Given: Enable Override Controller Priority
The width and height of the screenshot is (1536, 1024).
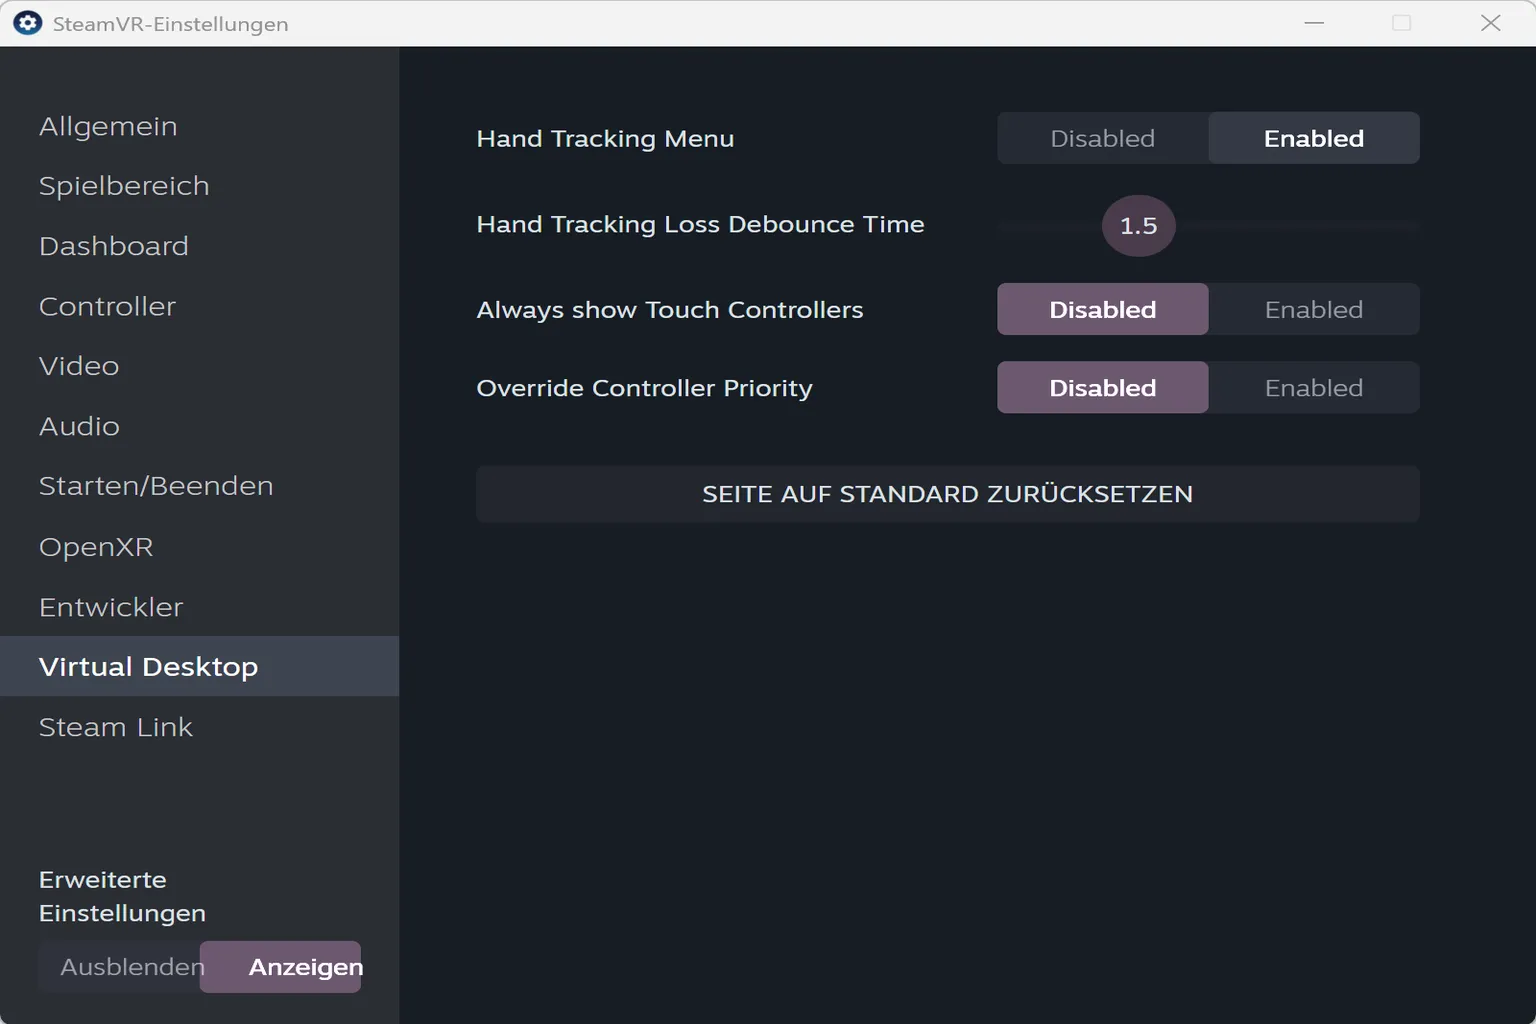Looking at the screenshot, I should click(1314, 387).
